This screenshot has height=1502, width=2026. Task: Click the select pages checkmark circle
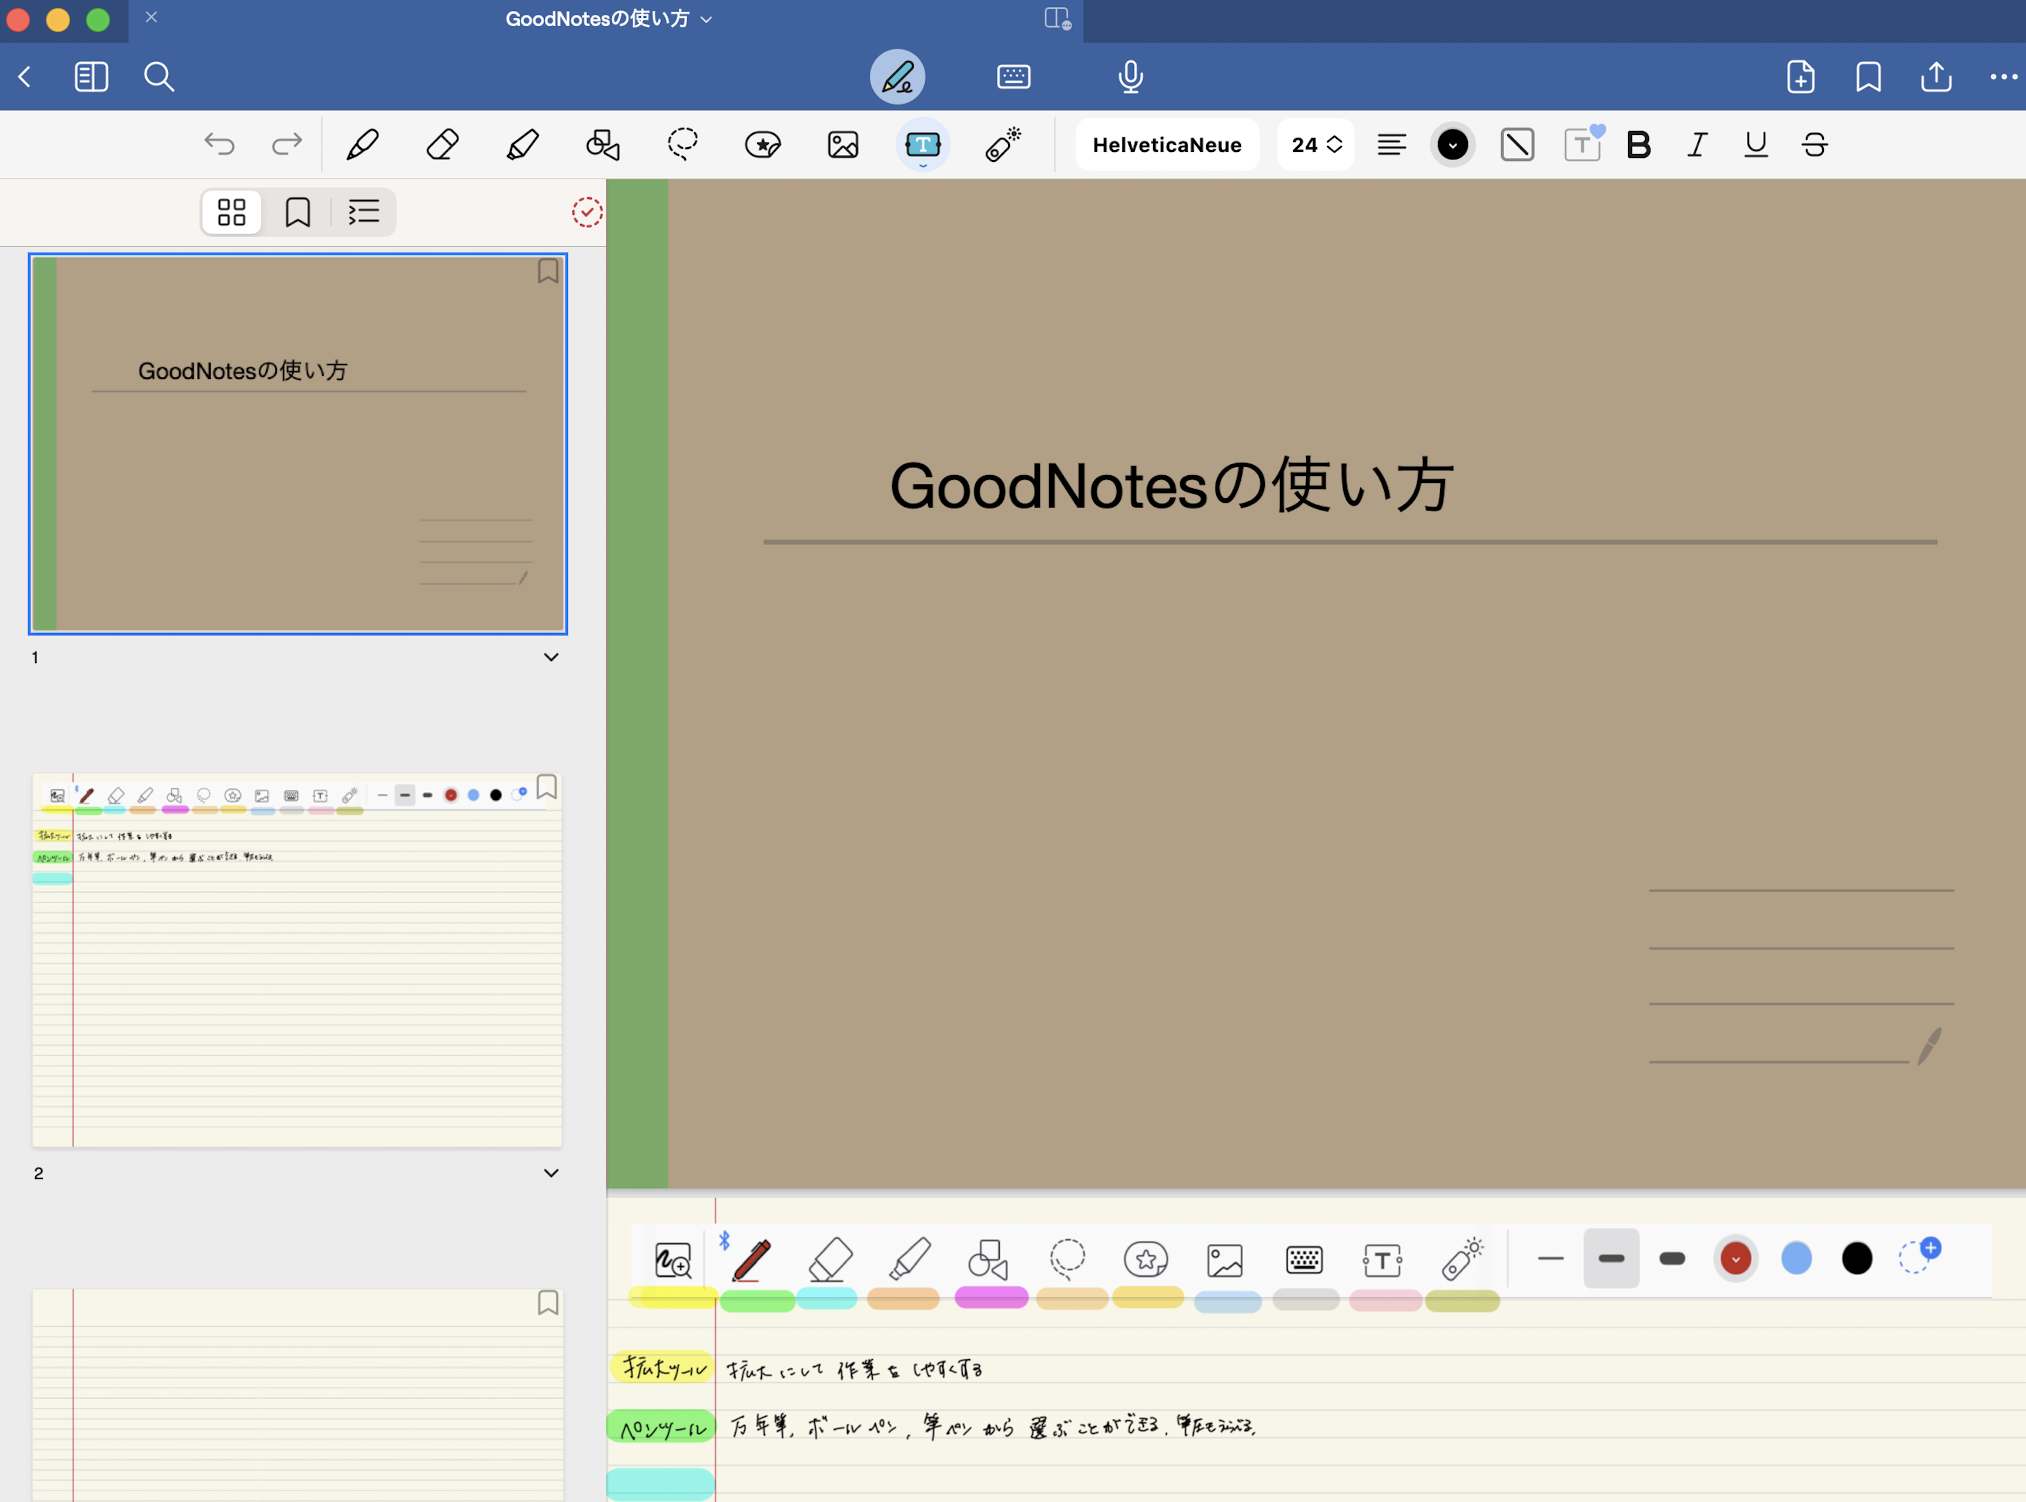click(x=587, y=212)
